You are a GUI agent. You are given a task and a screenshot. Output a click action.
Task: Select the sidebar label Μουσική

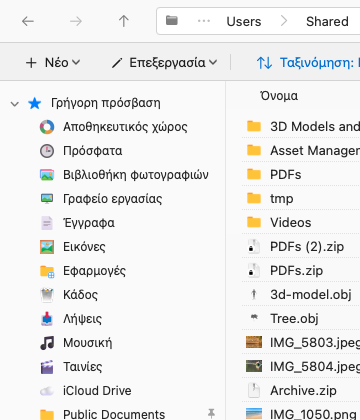[88, 343]
